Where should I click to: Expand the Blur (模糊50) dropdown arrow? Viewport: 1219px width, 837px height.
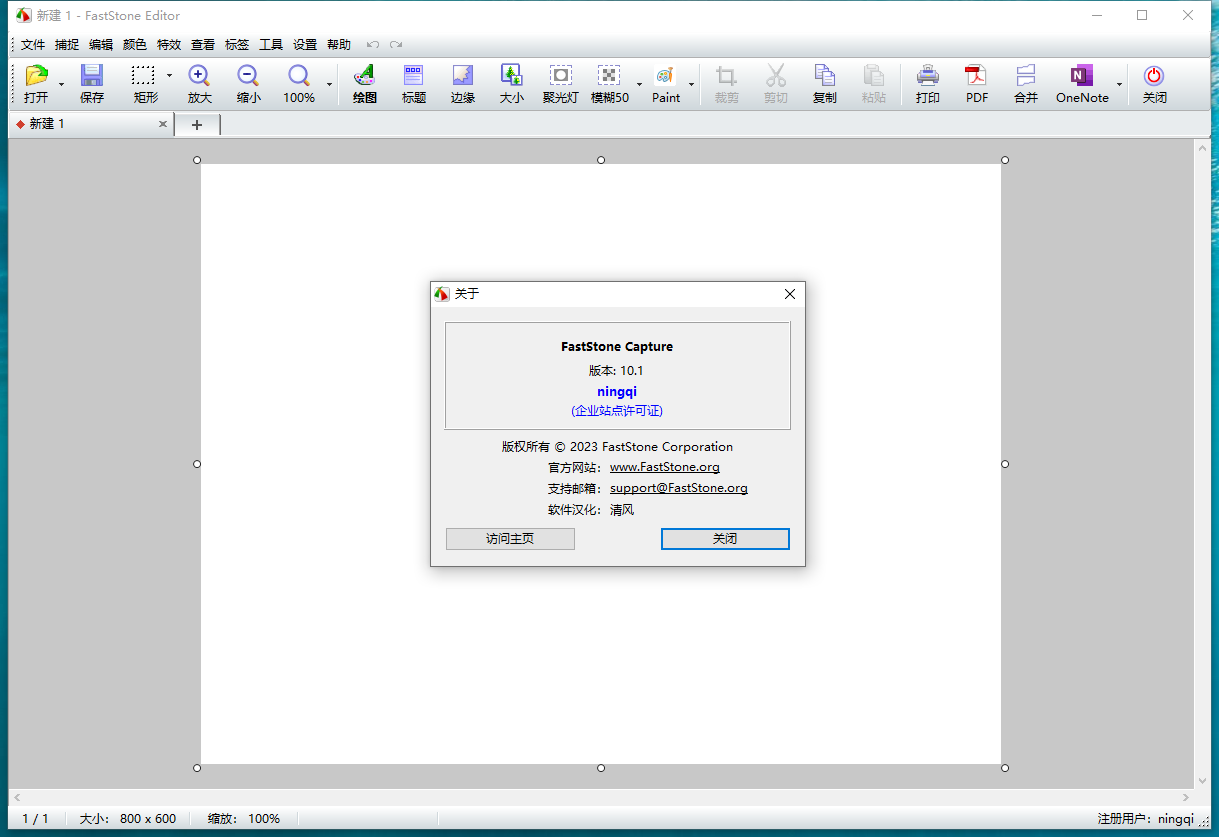click(x=639, y=84)
